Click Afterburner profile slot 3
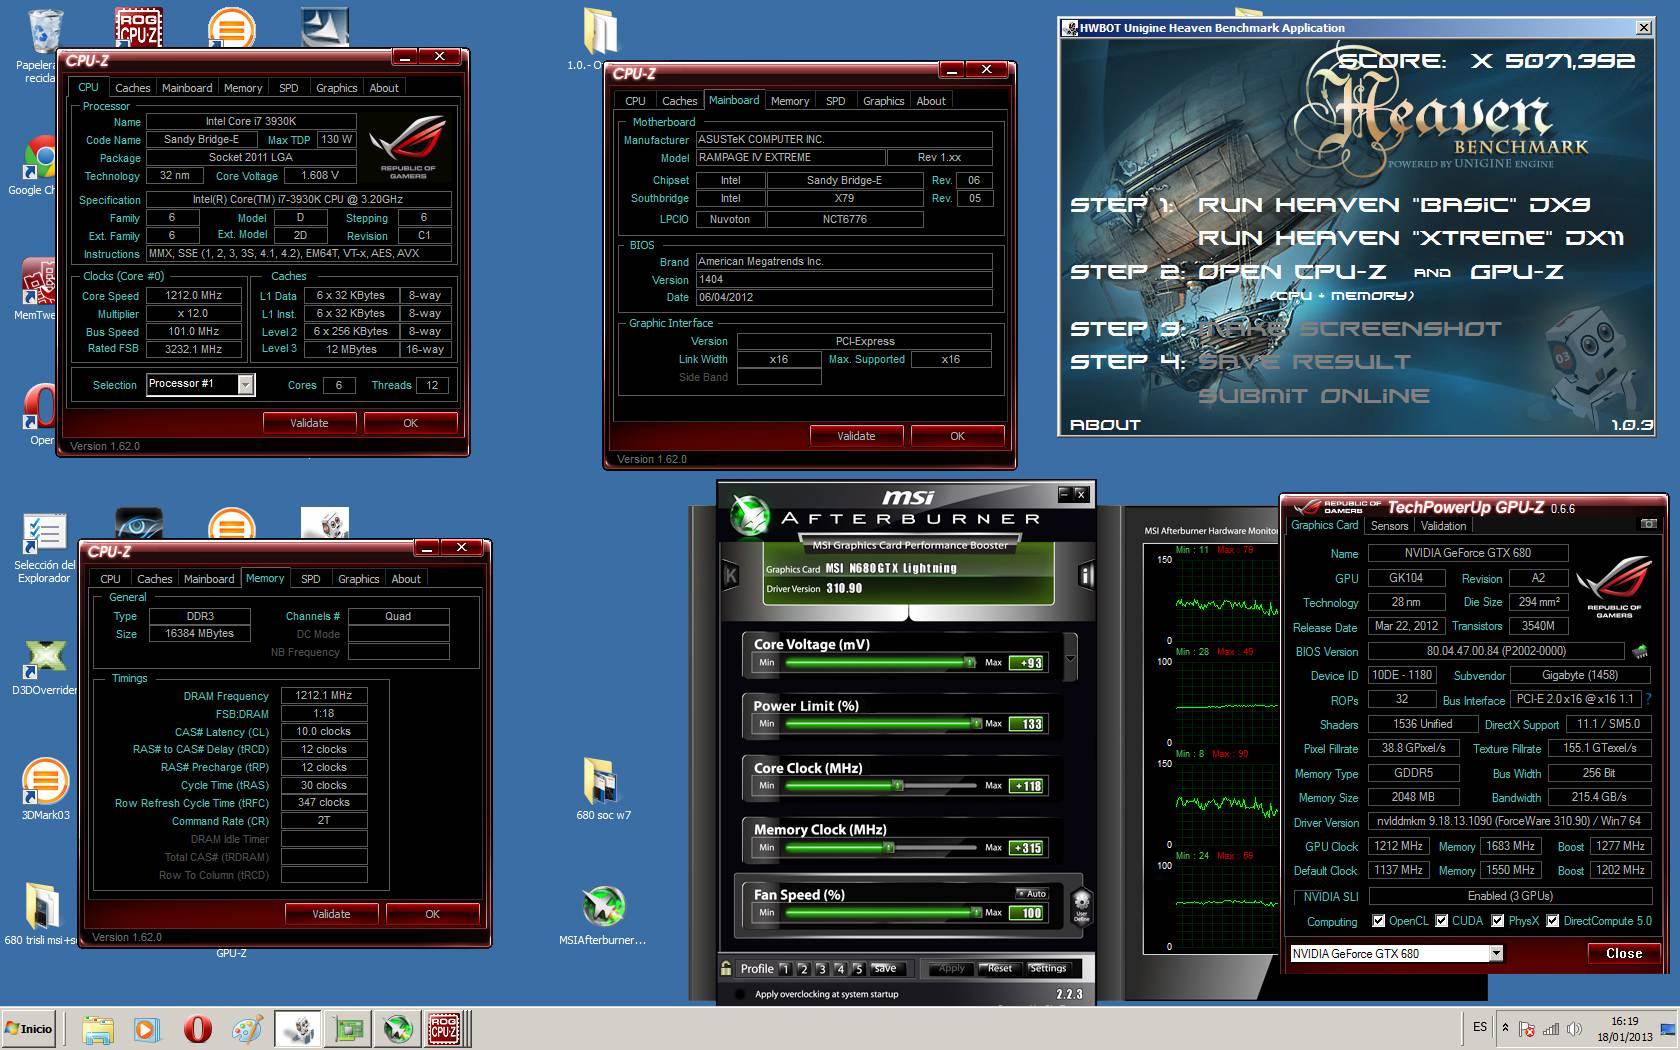This screenshot has height=1050, width=1680. coord(822,968)
